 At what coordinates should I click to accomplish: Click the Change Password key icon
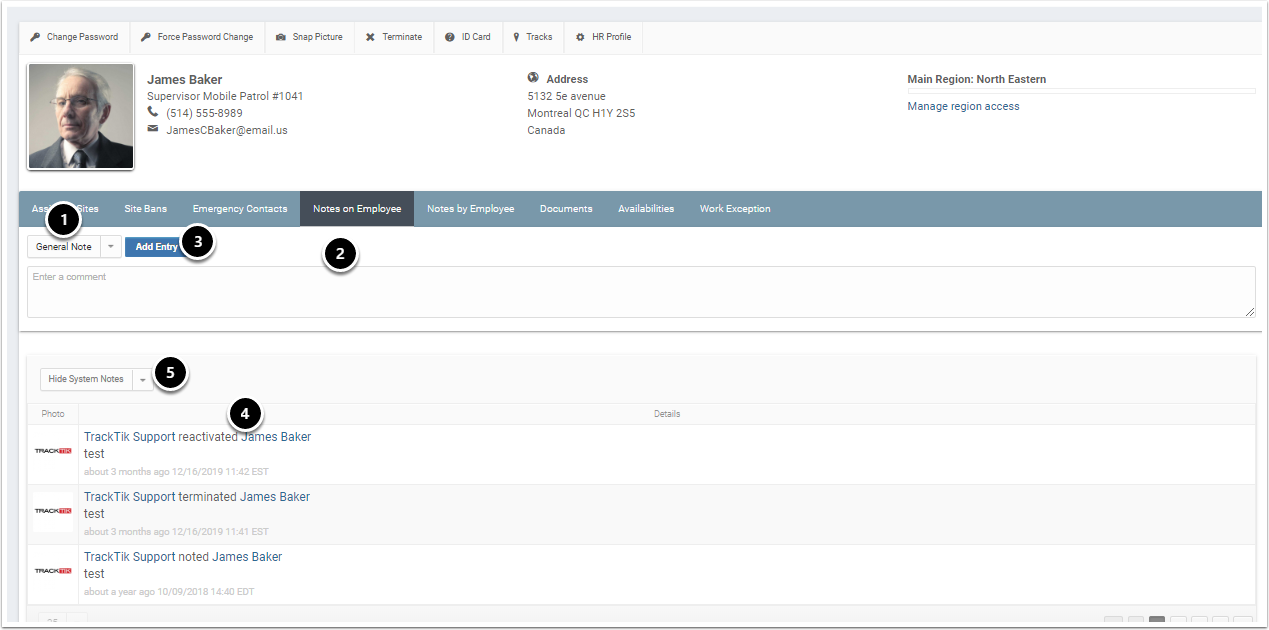tap(35, 37)
